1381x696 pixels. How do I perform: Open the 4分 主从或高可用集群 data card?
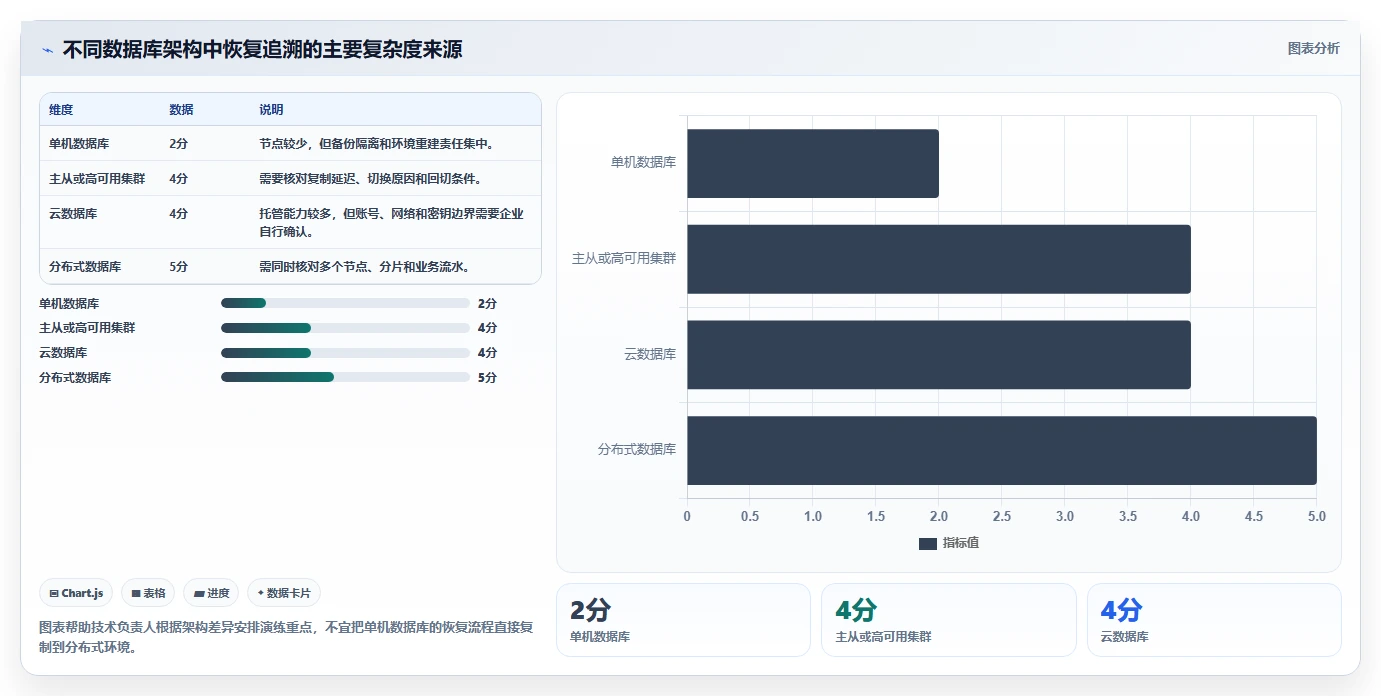pos(949,620)
